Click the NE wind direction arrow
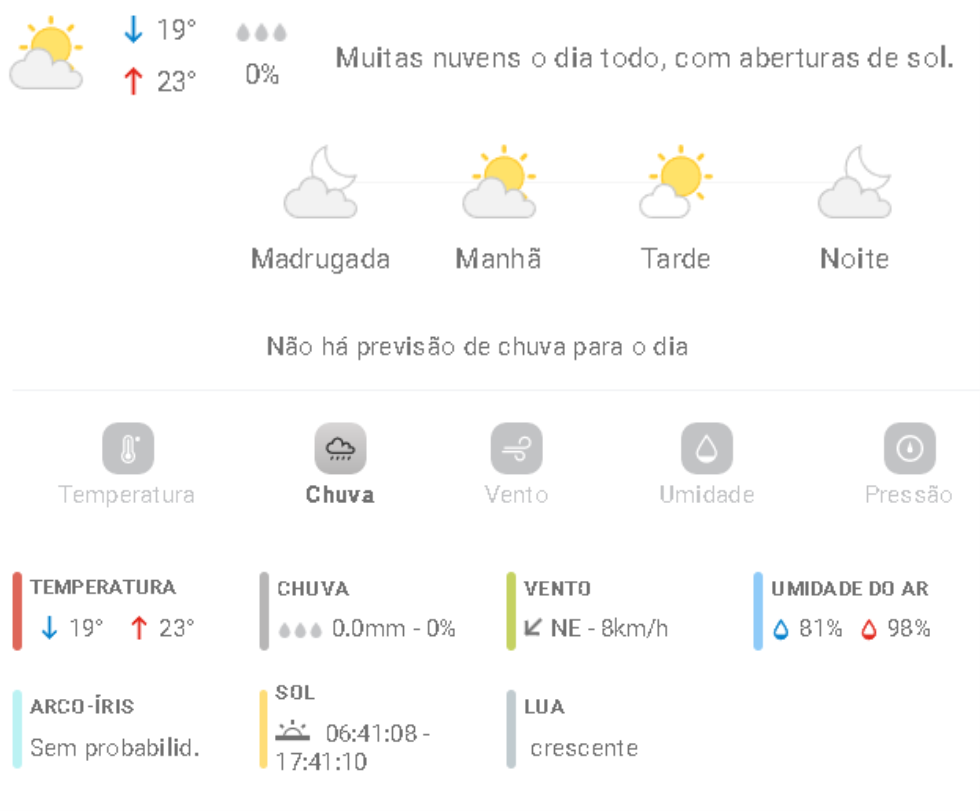980x811 pixels. tap(532, 627)
